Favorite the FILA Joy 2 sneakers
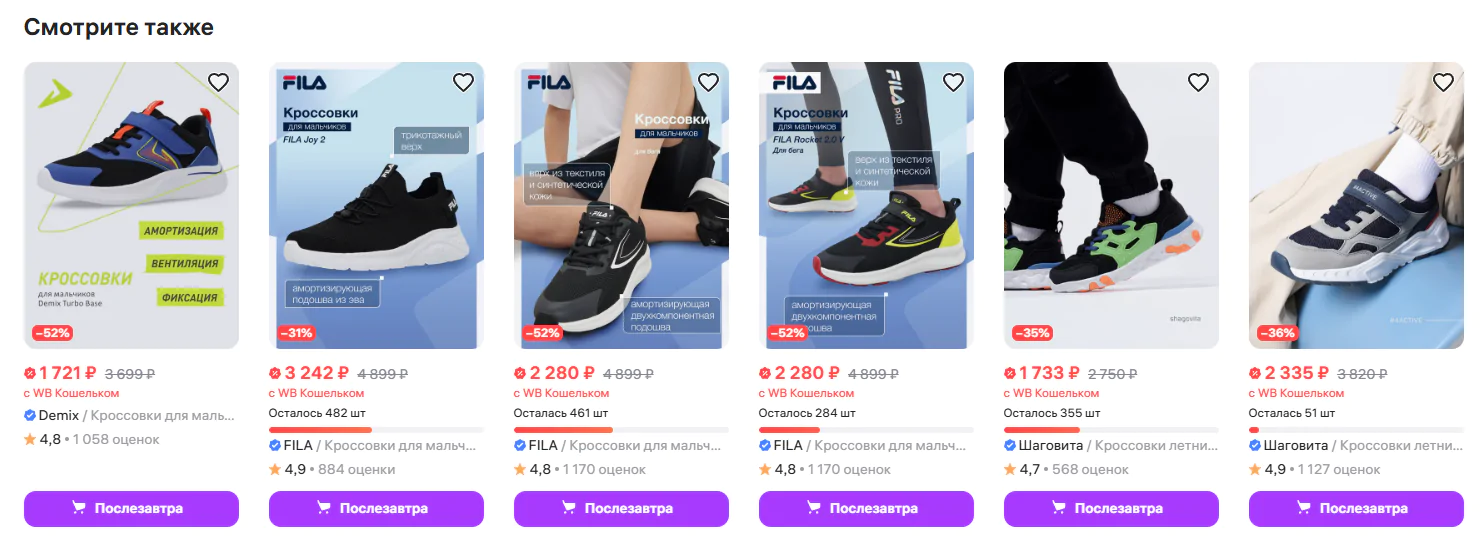1482x549 pixels. click(463, 83)
